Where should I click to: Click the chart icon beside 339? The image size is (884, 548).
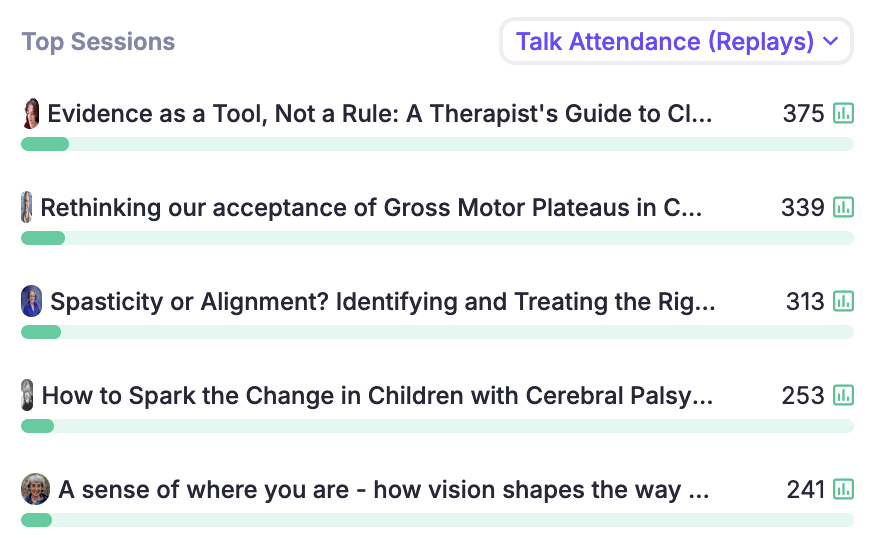click(843, 208)
